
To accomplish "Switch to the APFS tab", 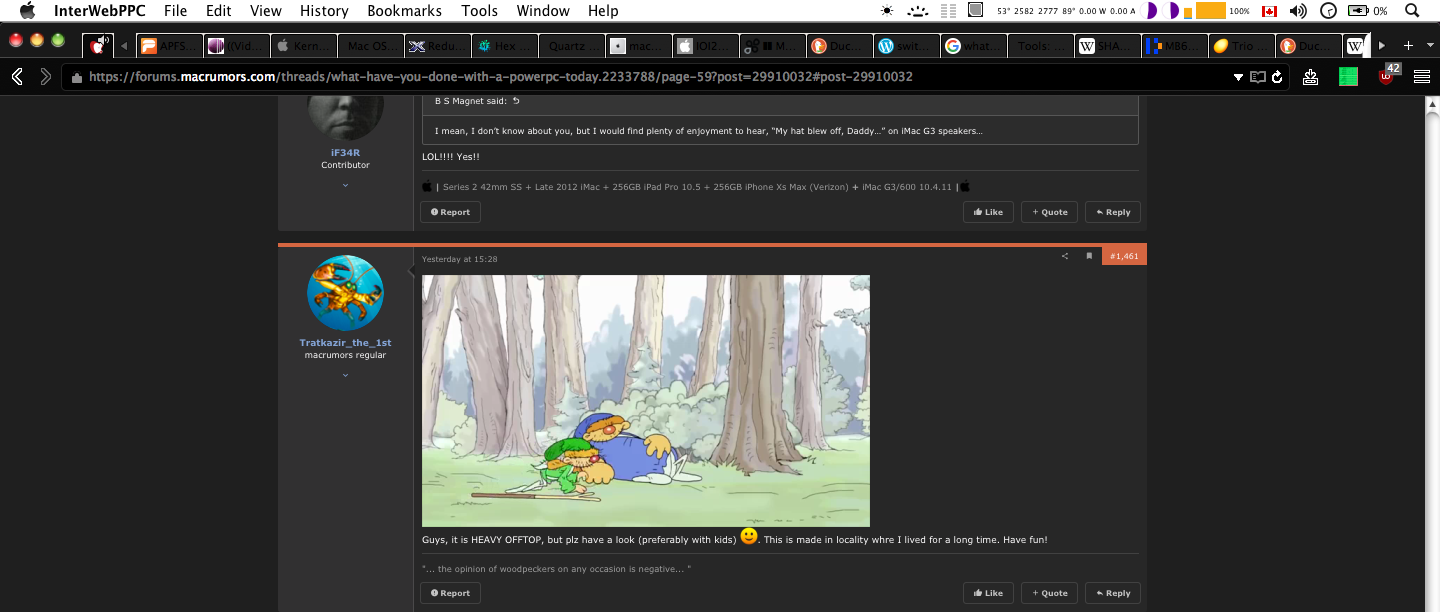I will (169, 46).
